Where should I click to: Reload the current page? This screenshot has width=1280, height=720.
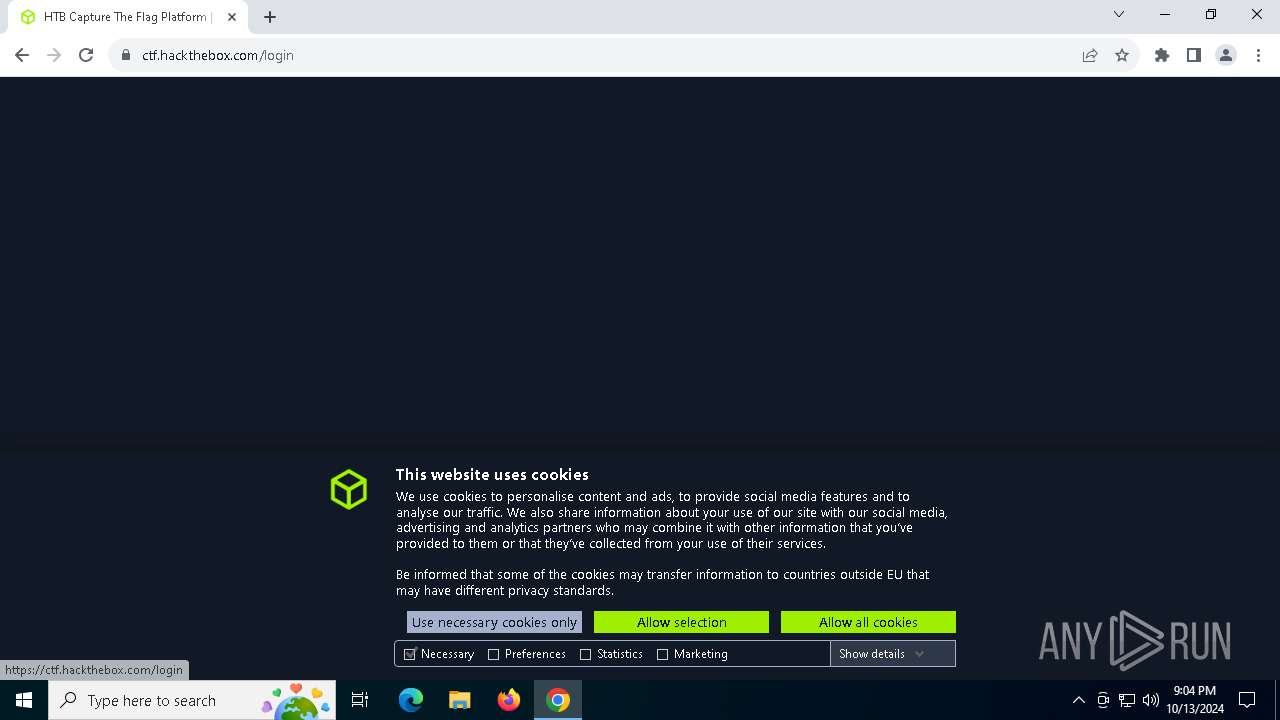click(86, 55)
